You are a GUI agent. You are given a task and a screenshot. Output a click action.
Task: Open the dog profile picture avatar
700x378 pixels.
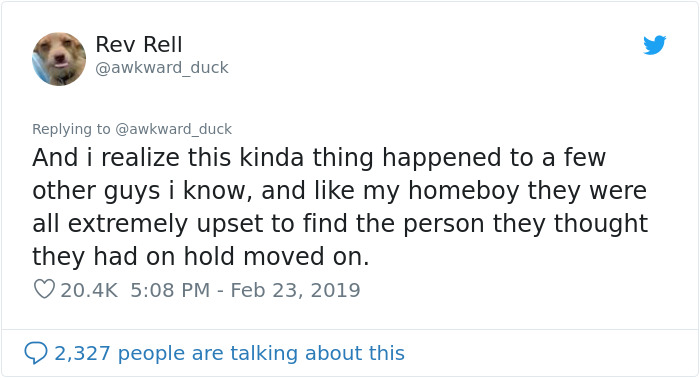(59, 59)
